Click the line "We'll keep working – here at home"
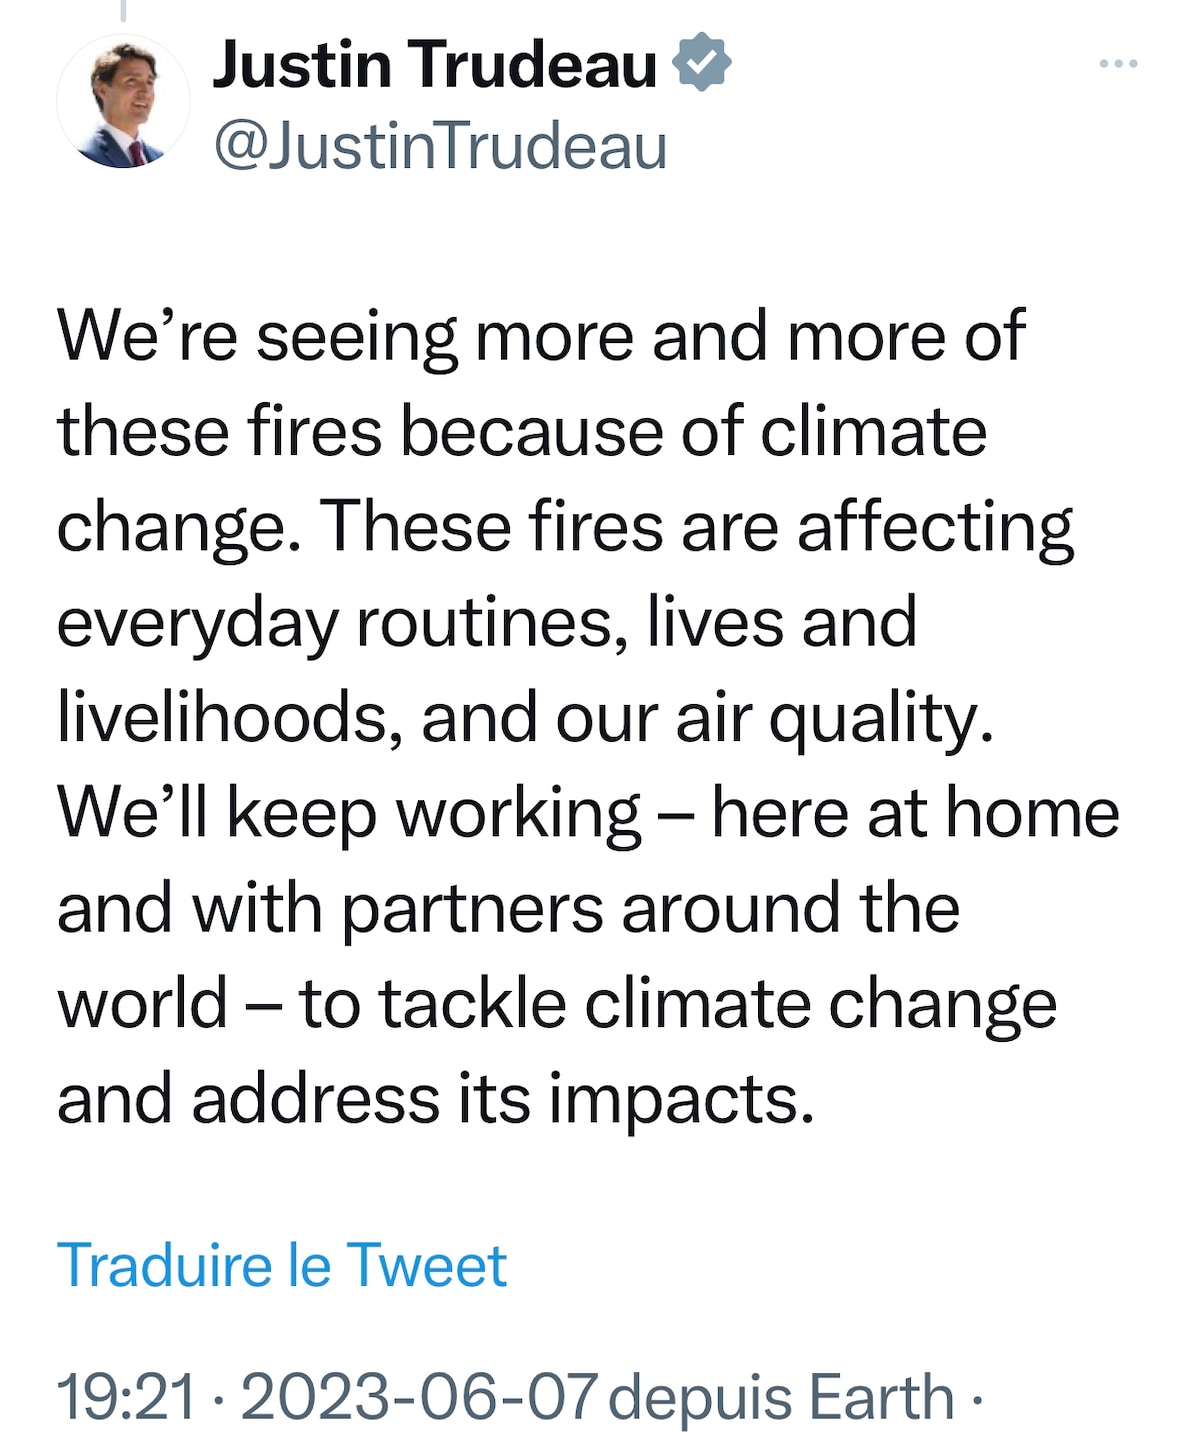The width and height of the screenshot is (1200, 1445). point(588,814)
